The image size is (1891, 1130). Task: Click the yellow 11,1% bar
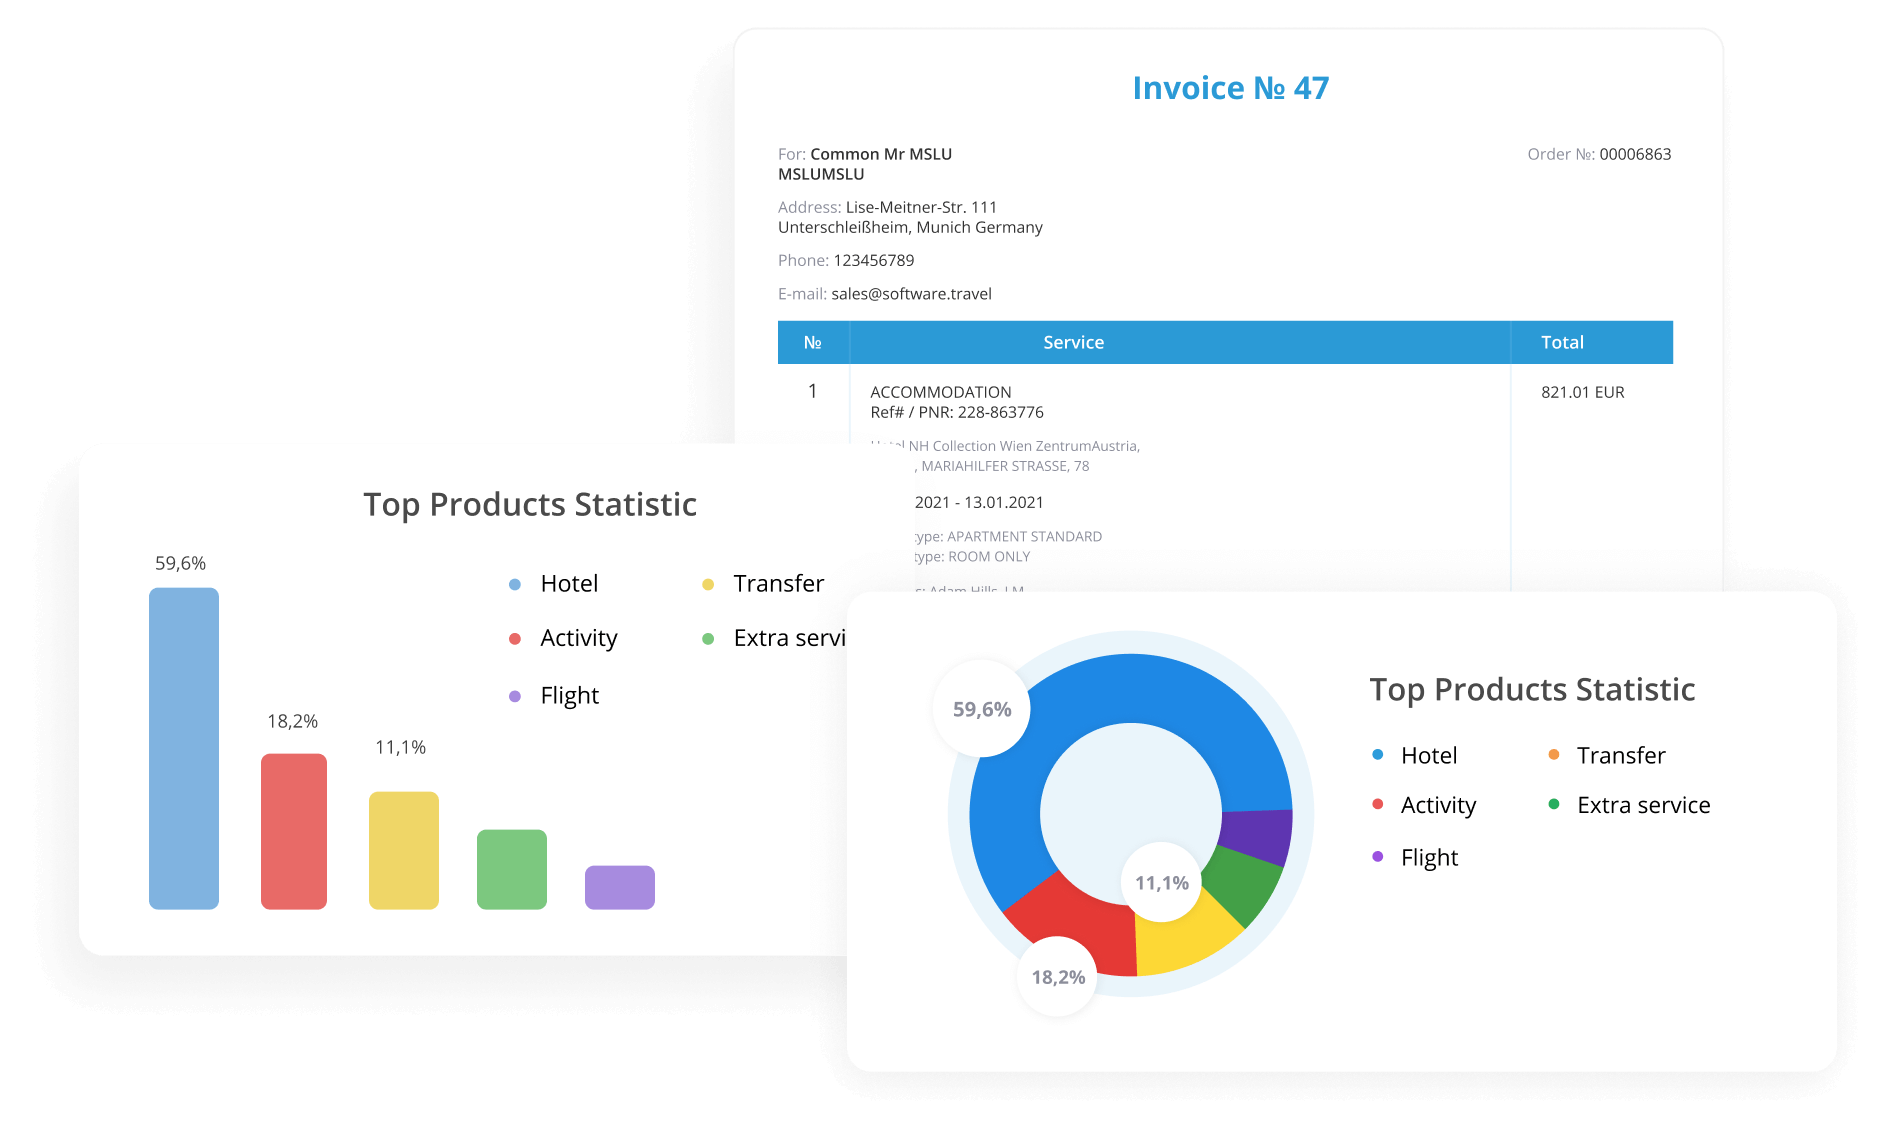pos(404,850)
